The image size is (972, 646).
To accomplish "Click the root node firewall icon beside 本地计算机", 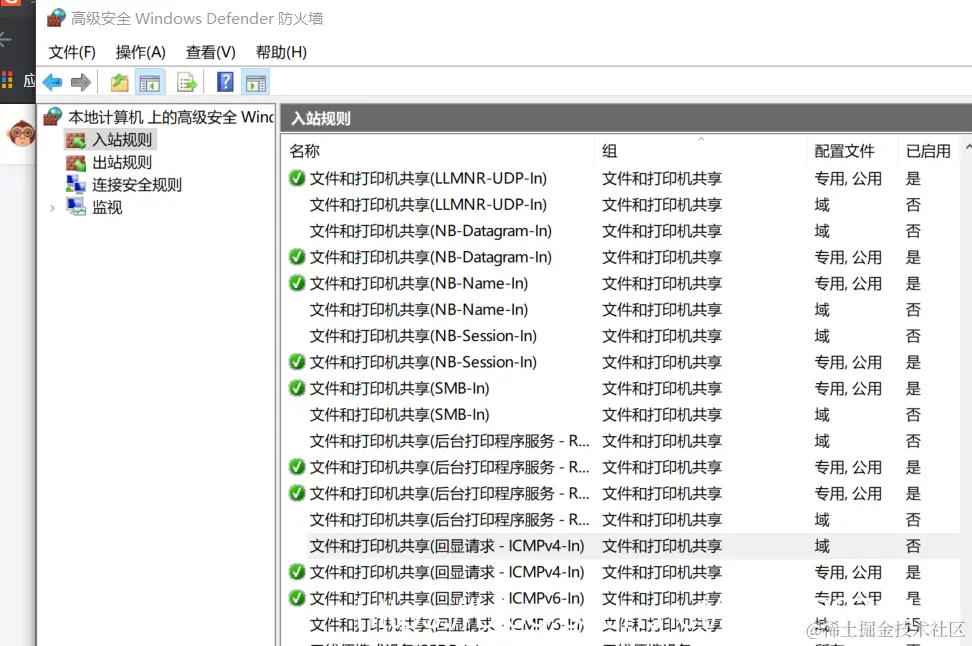I will 53,116.
